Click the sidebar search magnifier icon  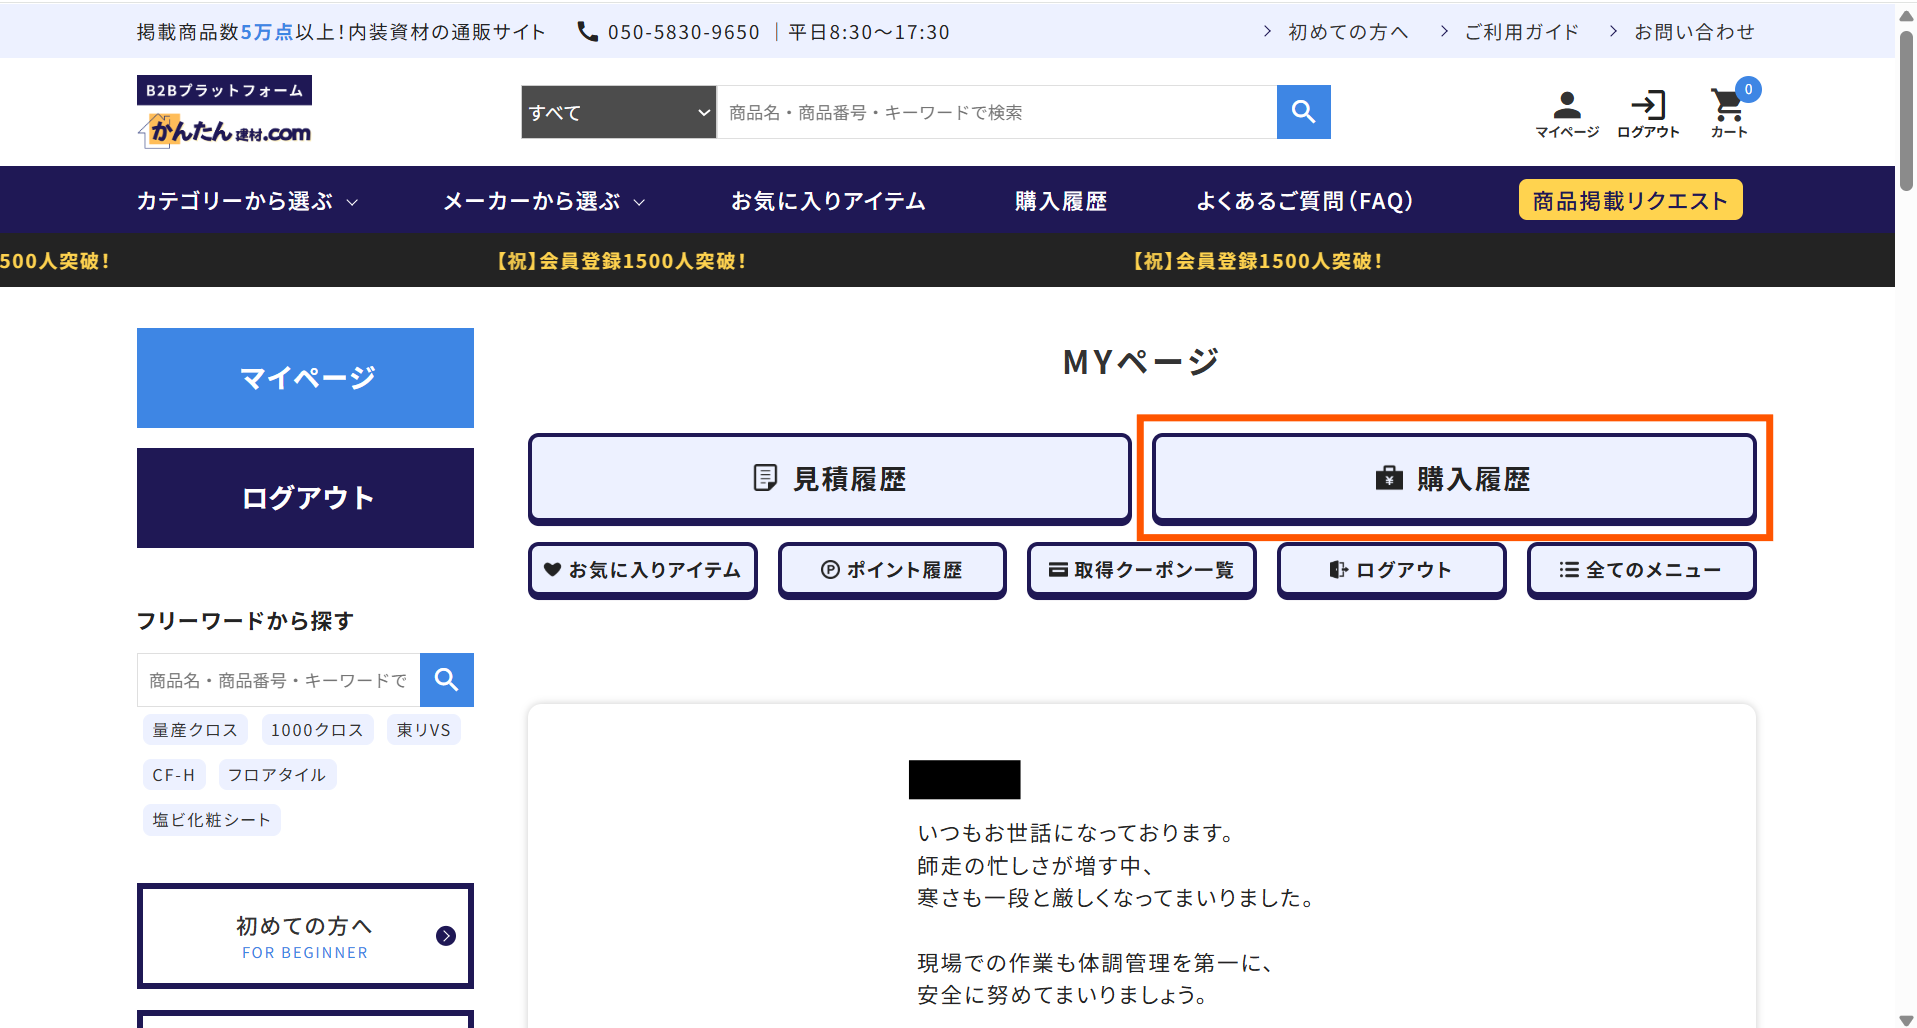[446, 680]
